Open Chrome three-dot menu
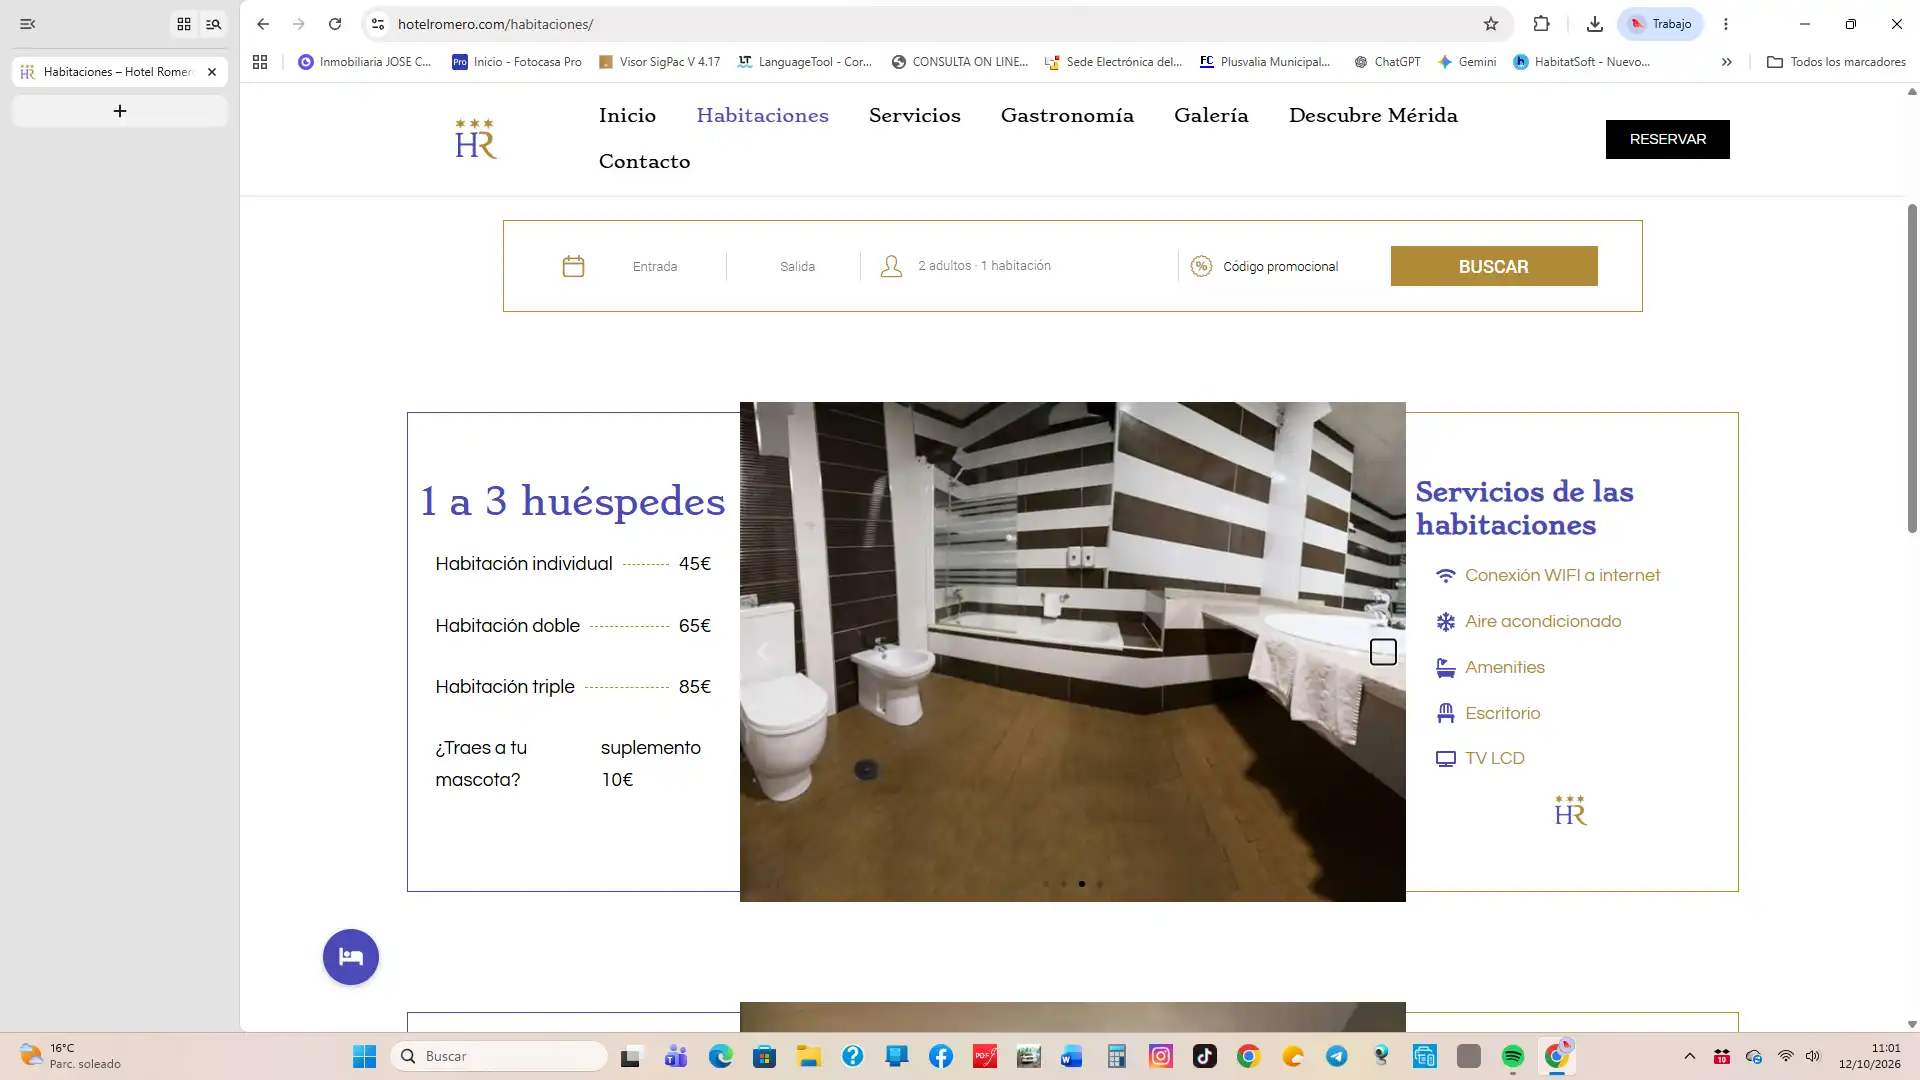Screen dimensions: 1920x1080 click(x=1725, y=24)
